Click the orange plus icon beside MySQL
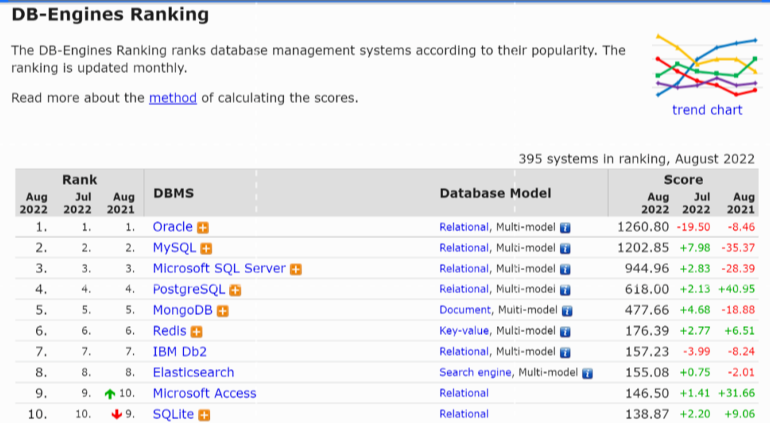 (206, 249)
